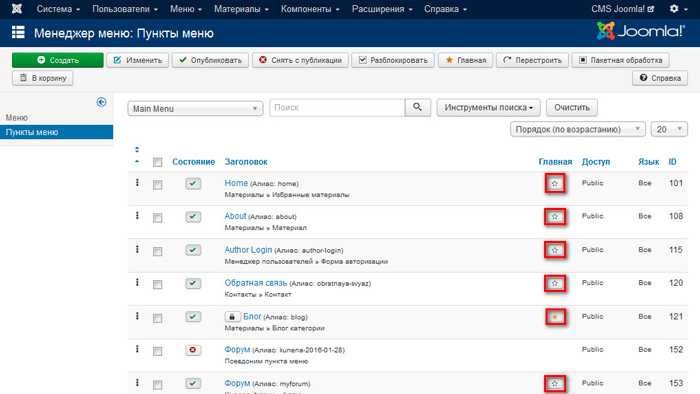Viewport: 700px width, 394px height.
Task: Click the search magnifier button
Action: [x=417, y=107]
